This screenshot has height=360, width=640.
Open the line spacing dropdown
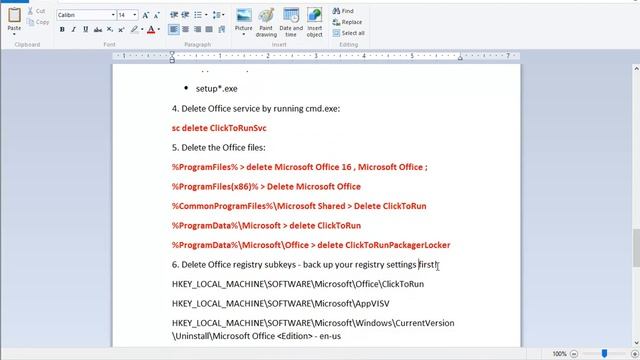pos(218,15)
